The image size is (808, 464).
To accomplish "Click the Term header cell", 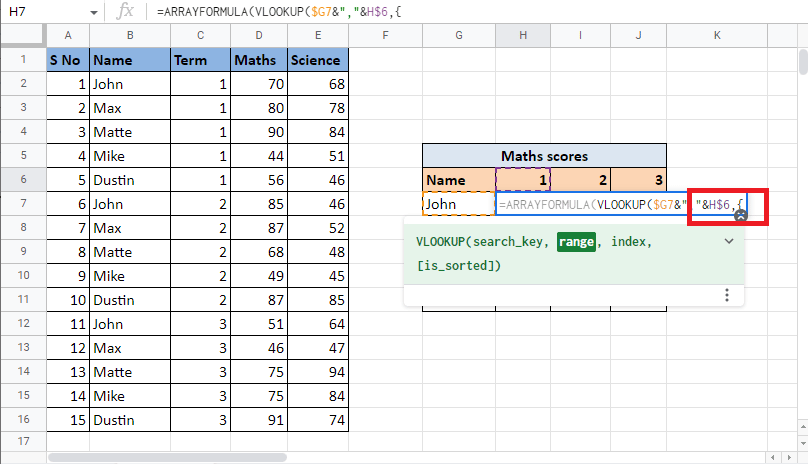I will coord(200,60).
